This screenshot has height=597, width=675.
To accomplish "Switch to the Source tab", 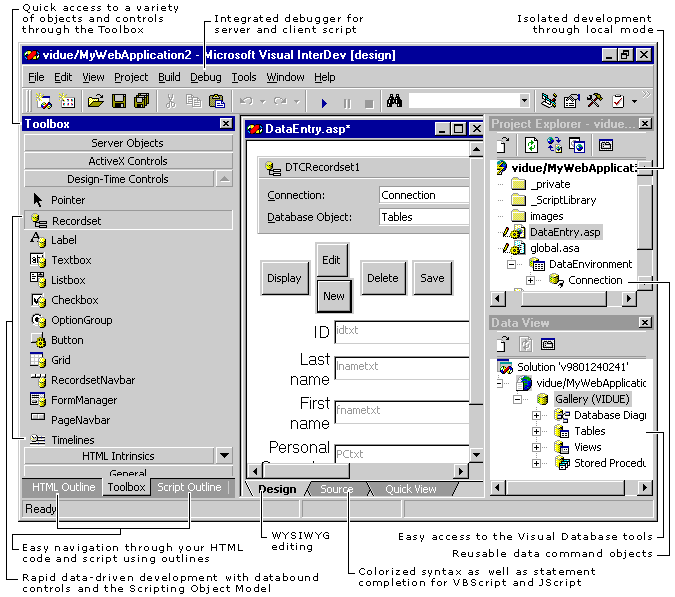I will [x=337, y=489].
